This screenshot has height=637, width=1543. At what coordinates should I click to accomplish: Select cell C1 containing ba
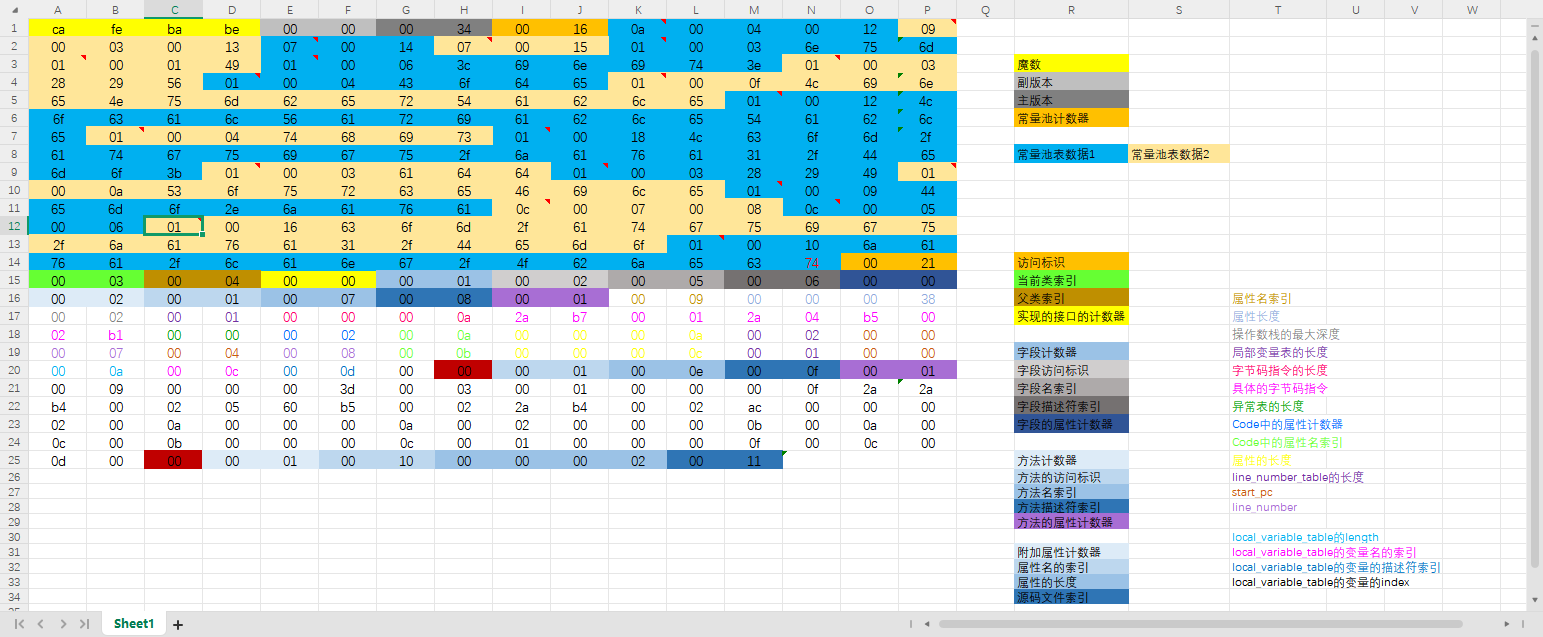click(x=174, y=29)
